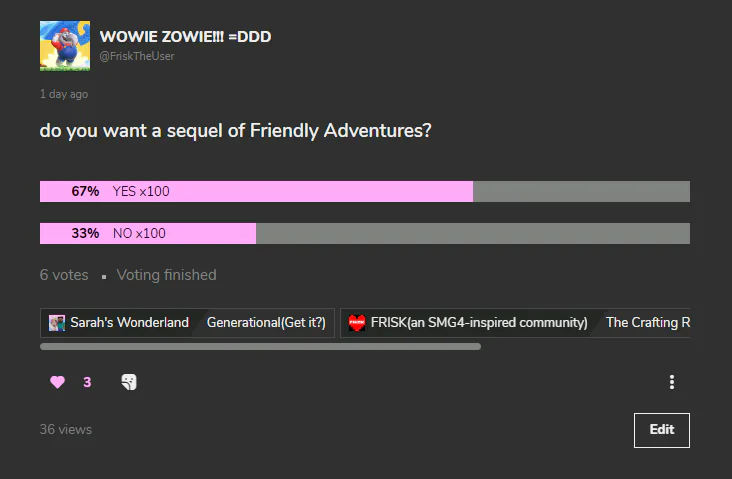The image size is (732, 479).
Task: Click the 6 votes count text
Action: pos(64,275)
